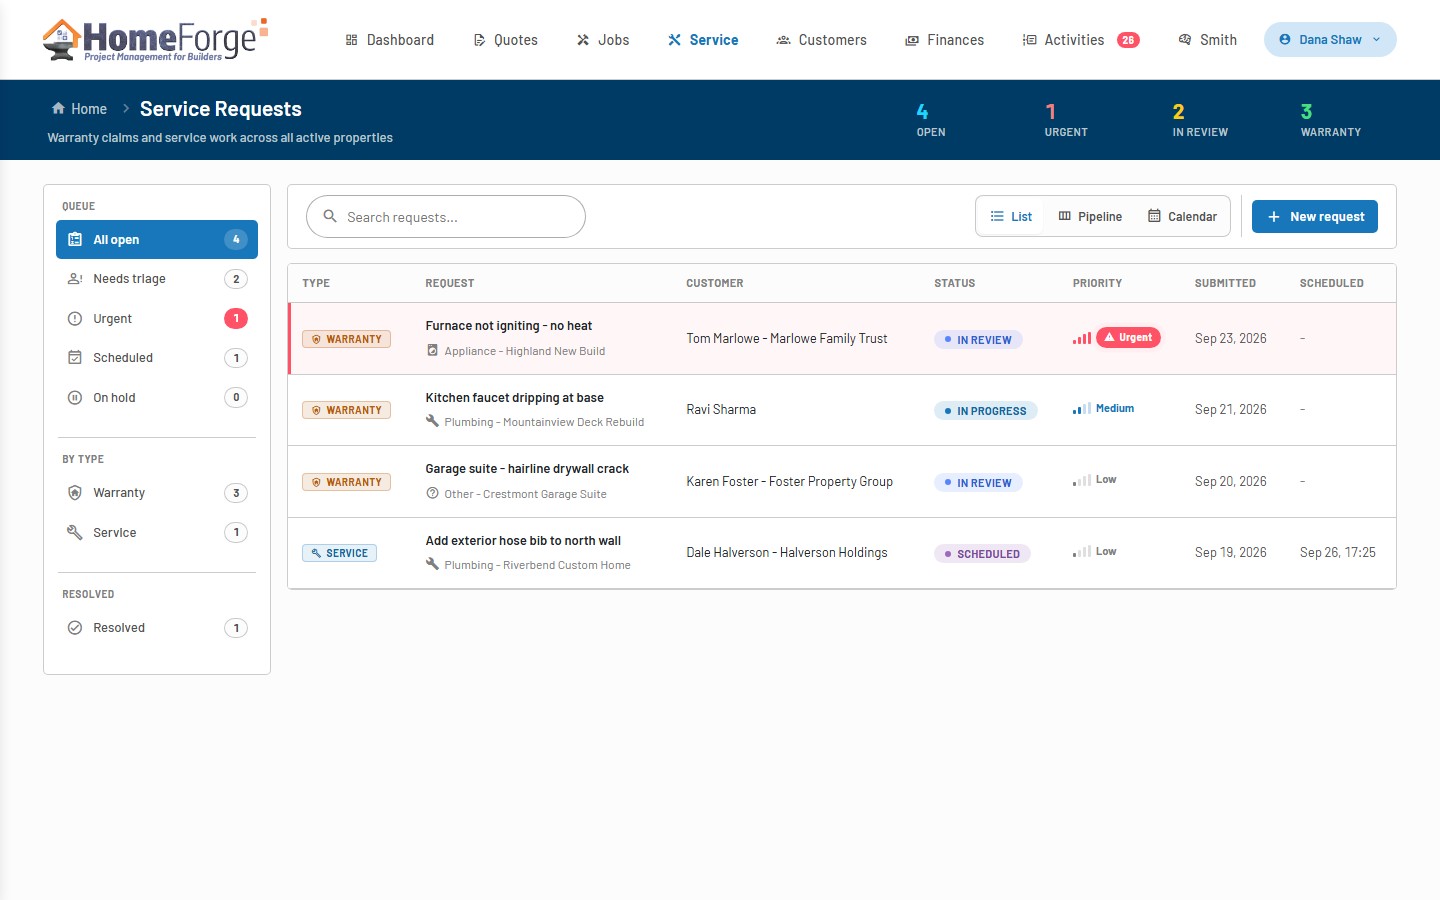The height and width of the screenshot is (900, 1440).
Task: Expand the Dana Shaw user menu
Action: (1330, 40)
